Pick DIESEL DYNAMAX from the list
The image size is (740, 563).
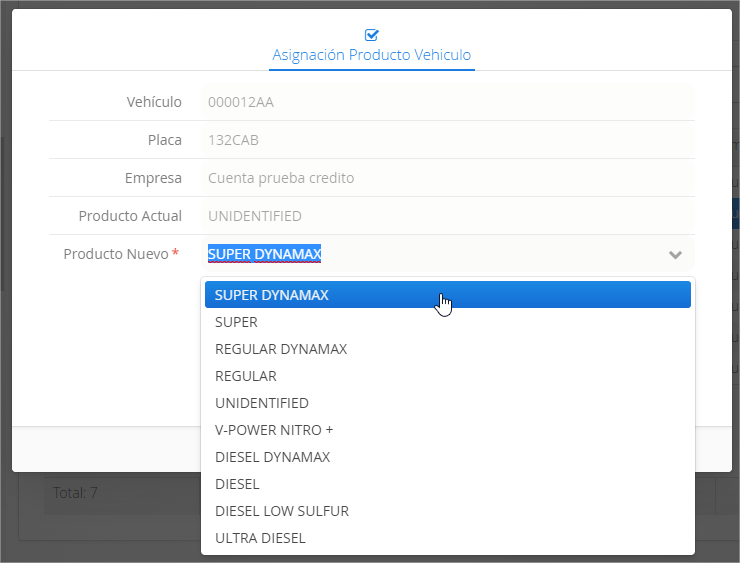click(x=447, y=457)
